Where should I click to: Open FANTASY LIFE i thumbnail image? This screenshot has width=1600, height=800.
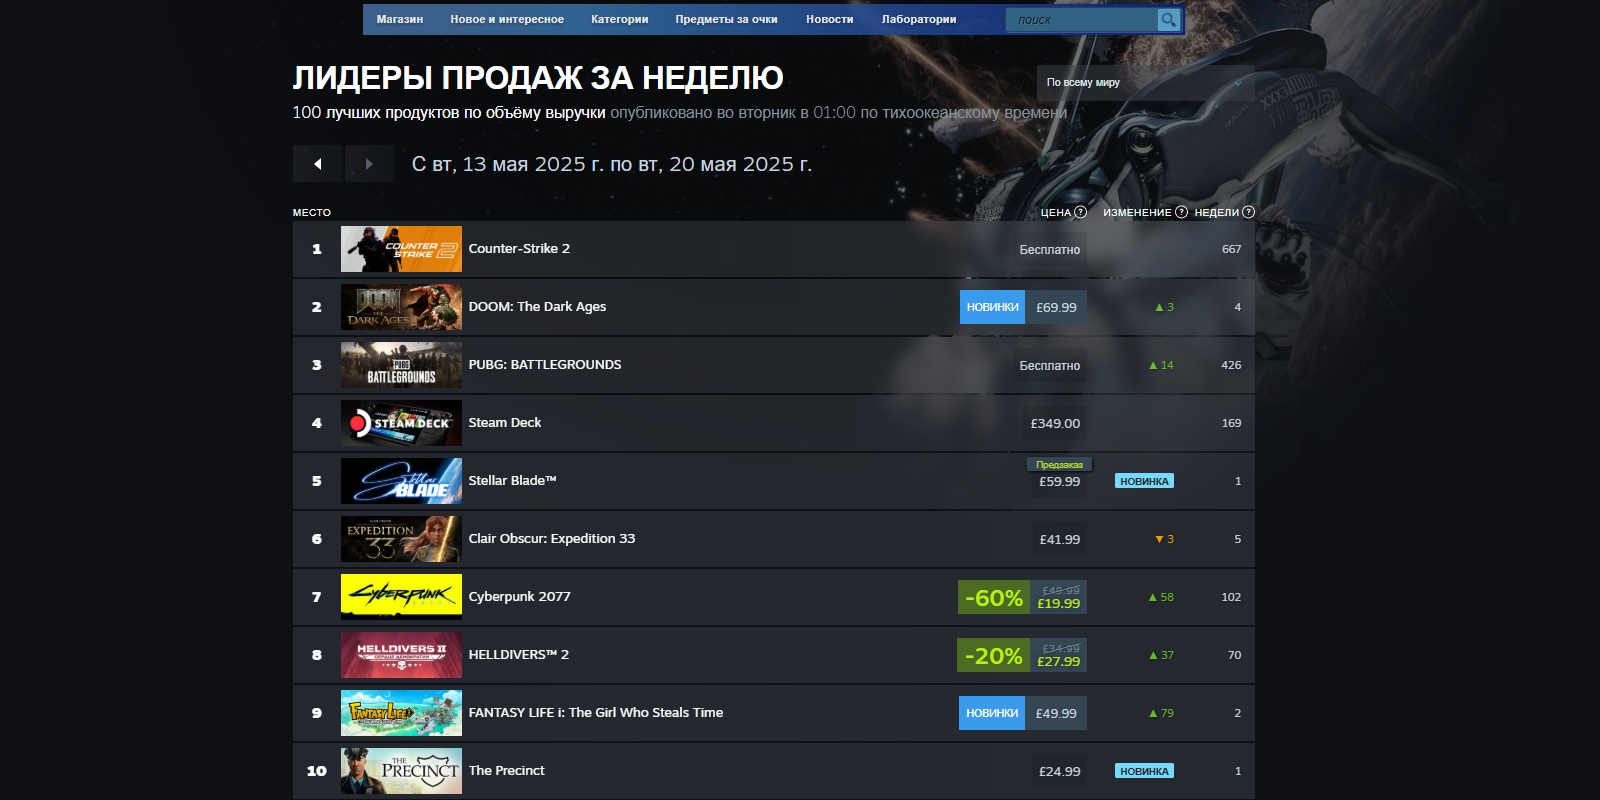click(x=401, y=713)
